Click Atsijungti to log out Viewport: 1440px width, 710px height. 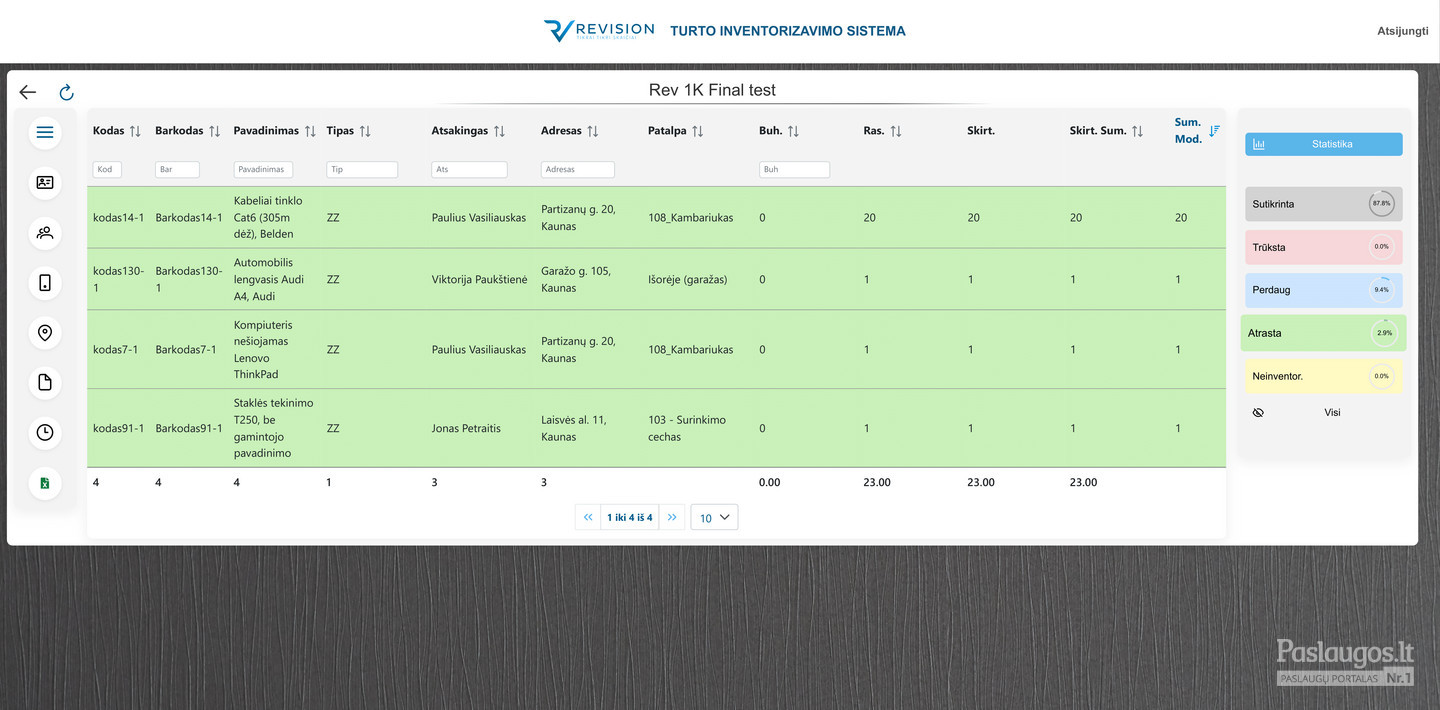pos(1403,31)
